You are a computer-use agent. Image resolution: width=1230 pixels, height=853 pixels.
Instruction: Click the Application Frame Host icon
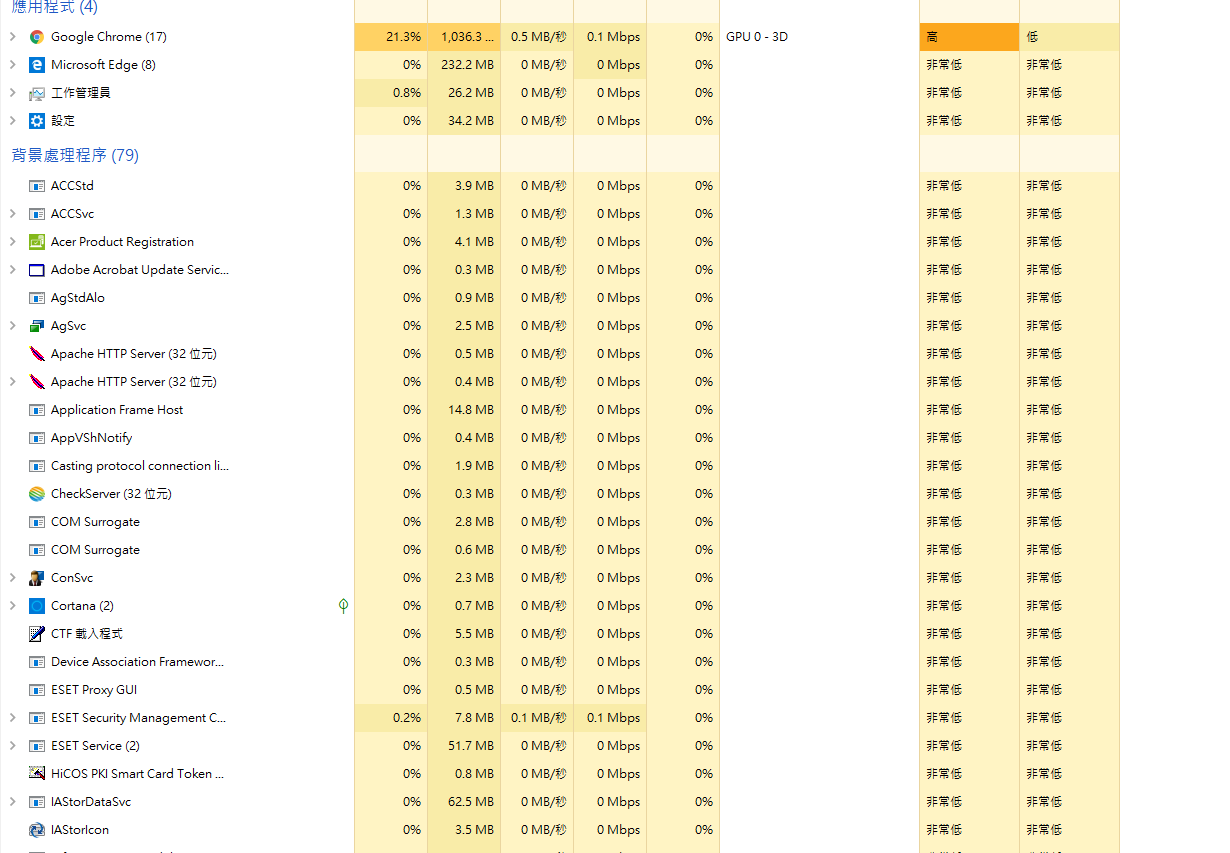point(37,410)
